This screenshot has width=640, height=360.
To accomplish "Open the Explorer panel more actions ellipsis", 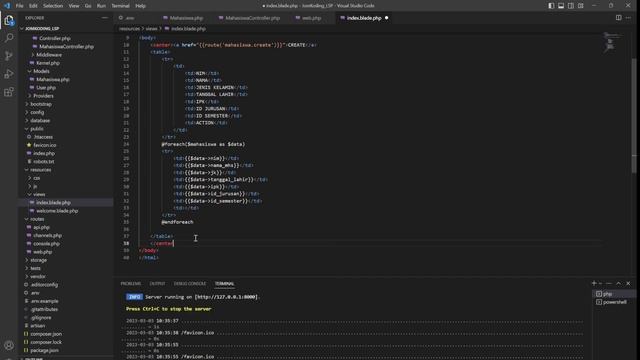I will 104,18.
